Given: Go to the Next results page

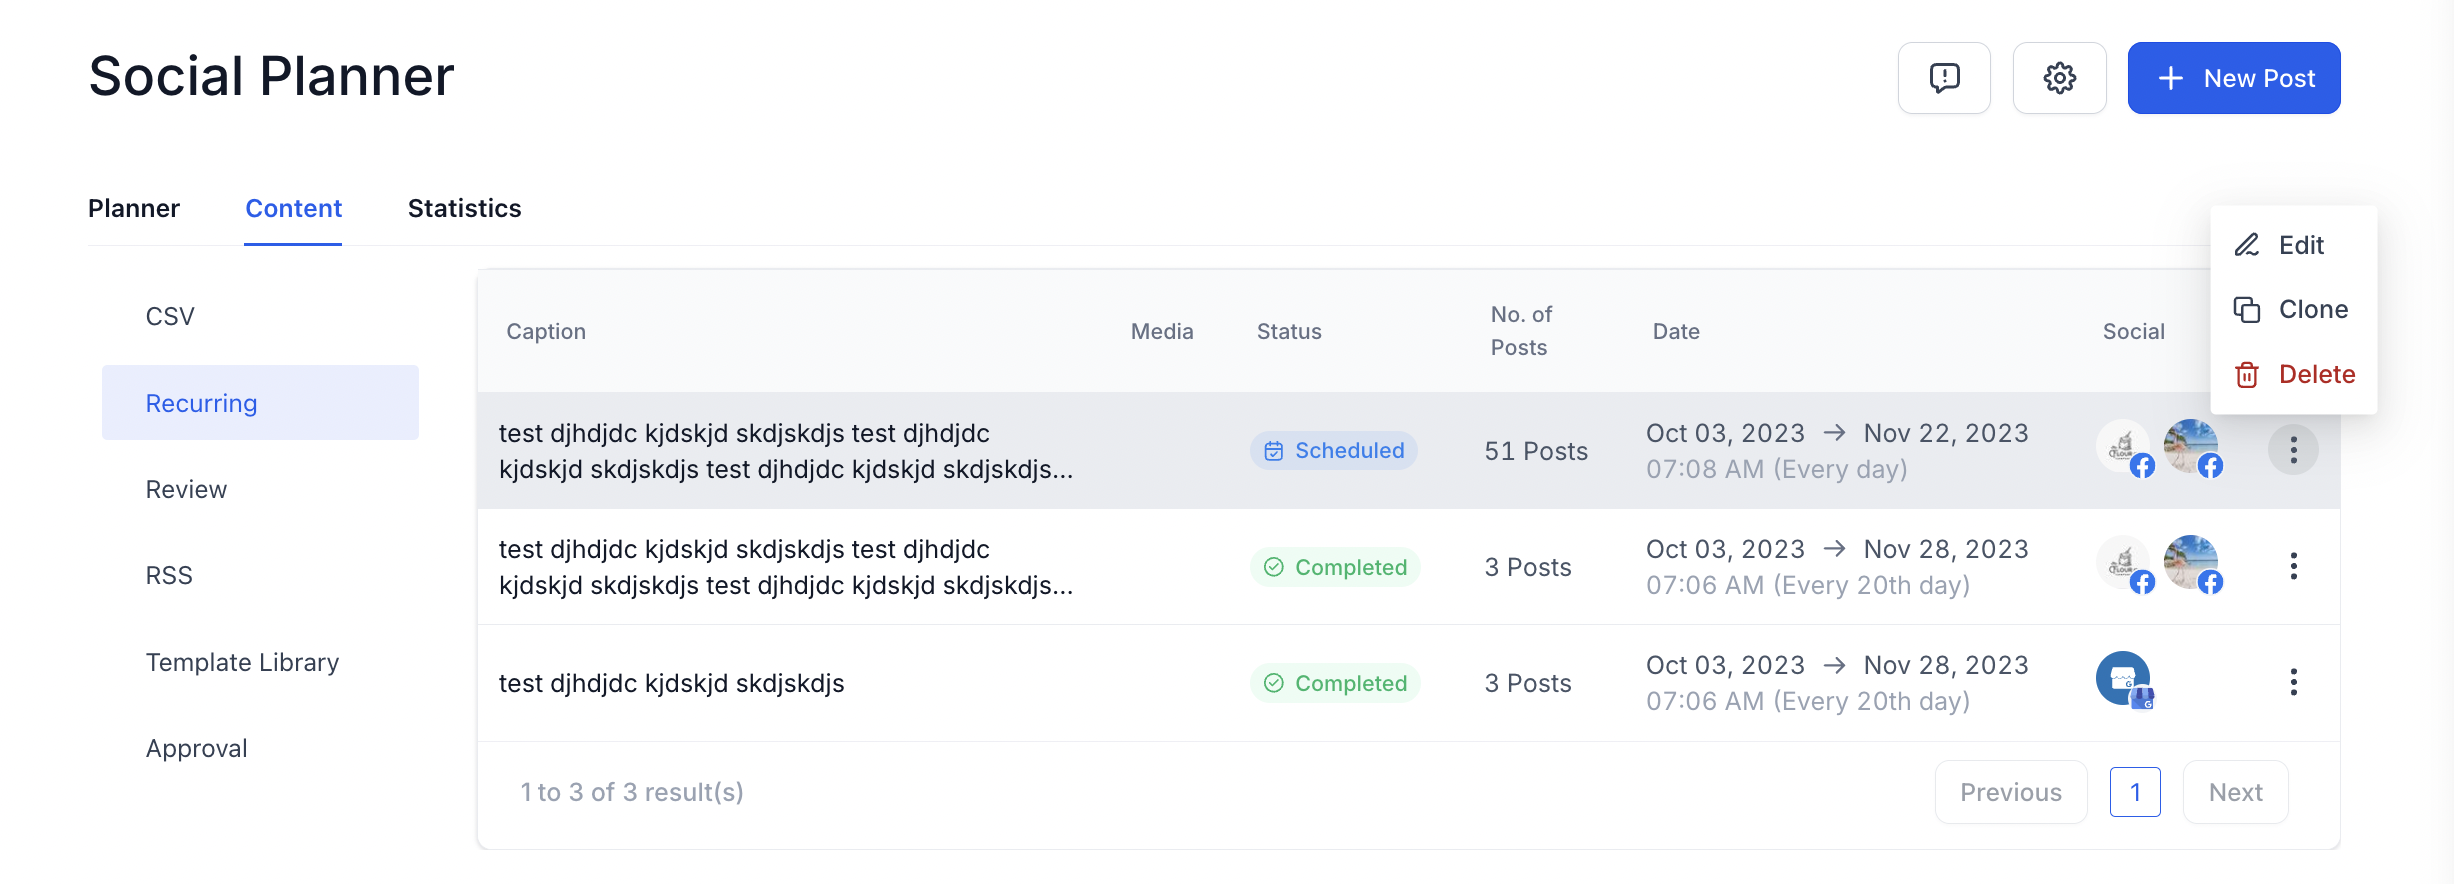Looking at the screenshot, I should pyautogui.click(x=2235, y=792).
